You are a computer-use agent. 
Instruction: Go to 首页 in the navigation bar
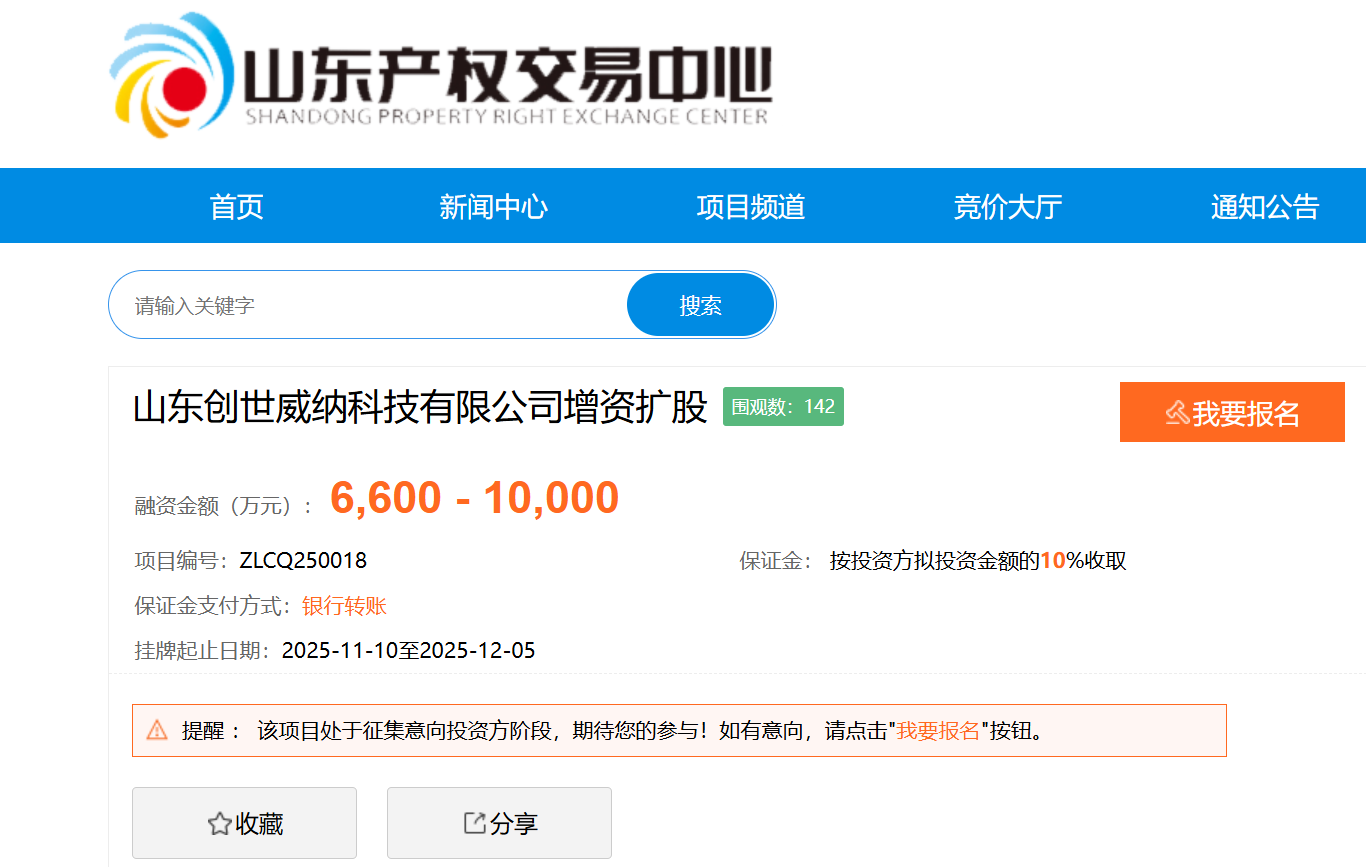point(236,207)
